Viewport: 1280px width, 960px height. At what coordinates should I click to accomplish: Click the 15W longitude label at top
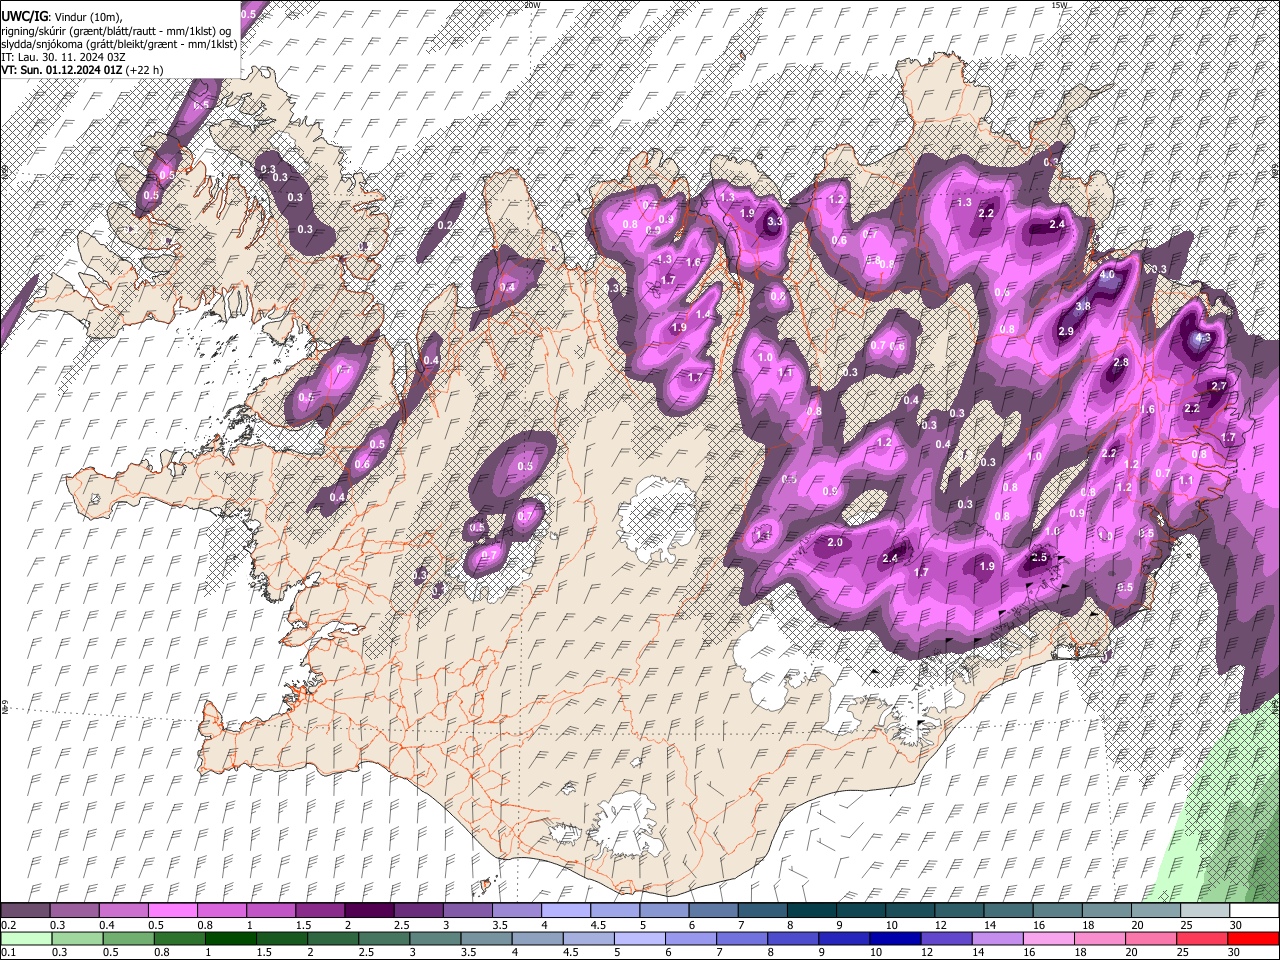[1059, 5]
